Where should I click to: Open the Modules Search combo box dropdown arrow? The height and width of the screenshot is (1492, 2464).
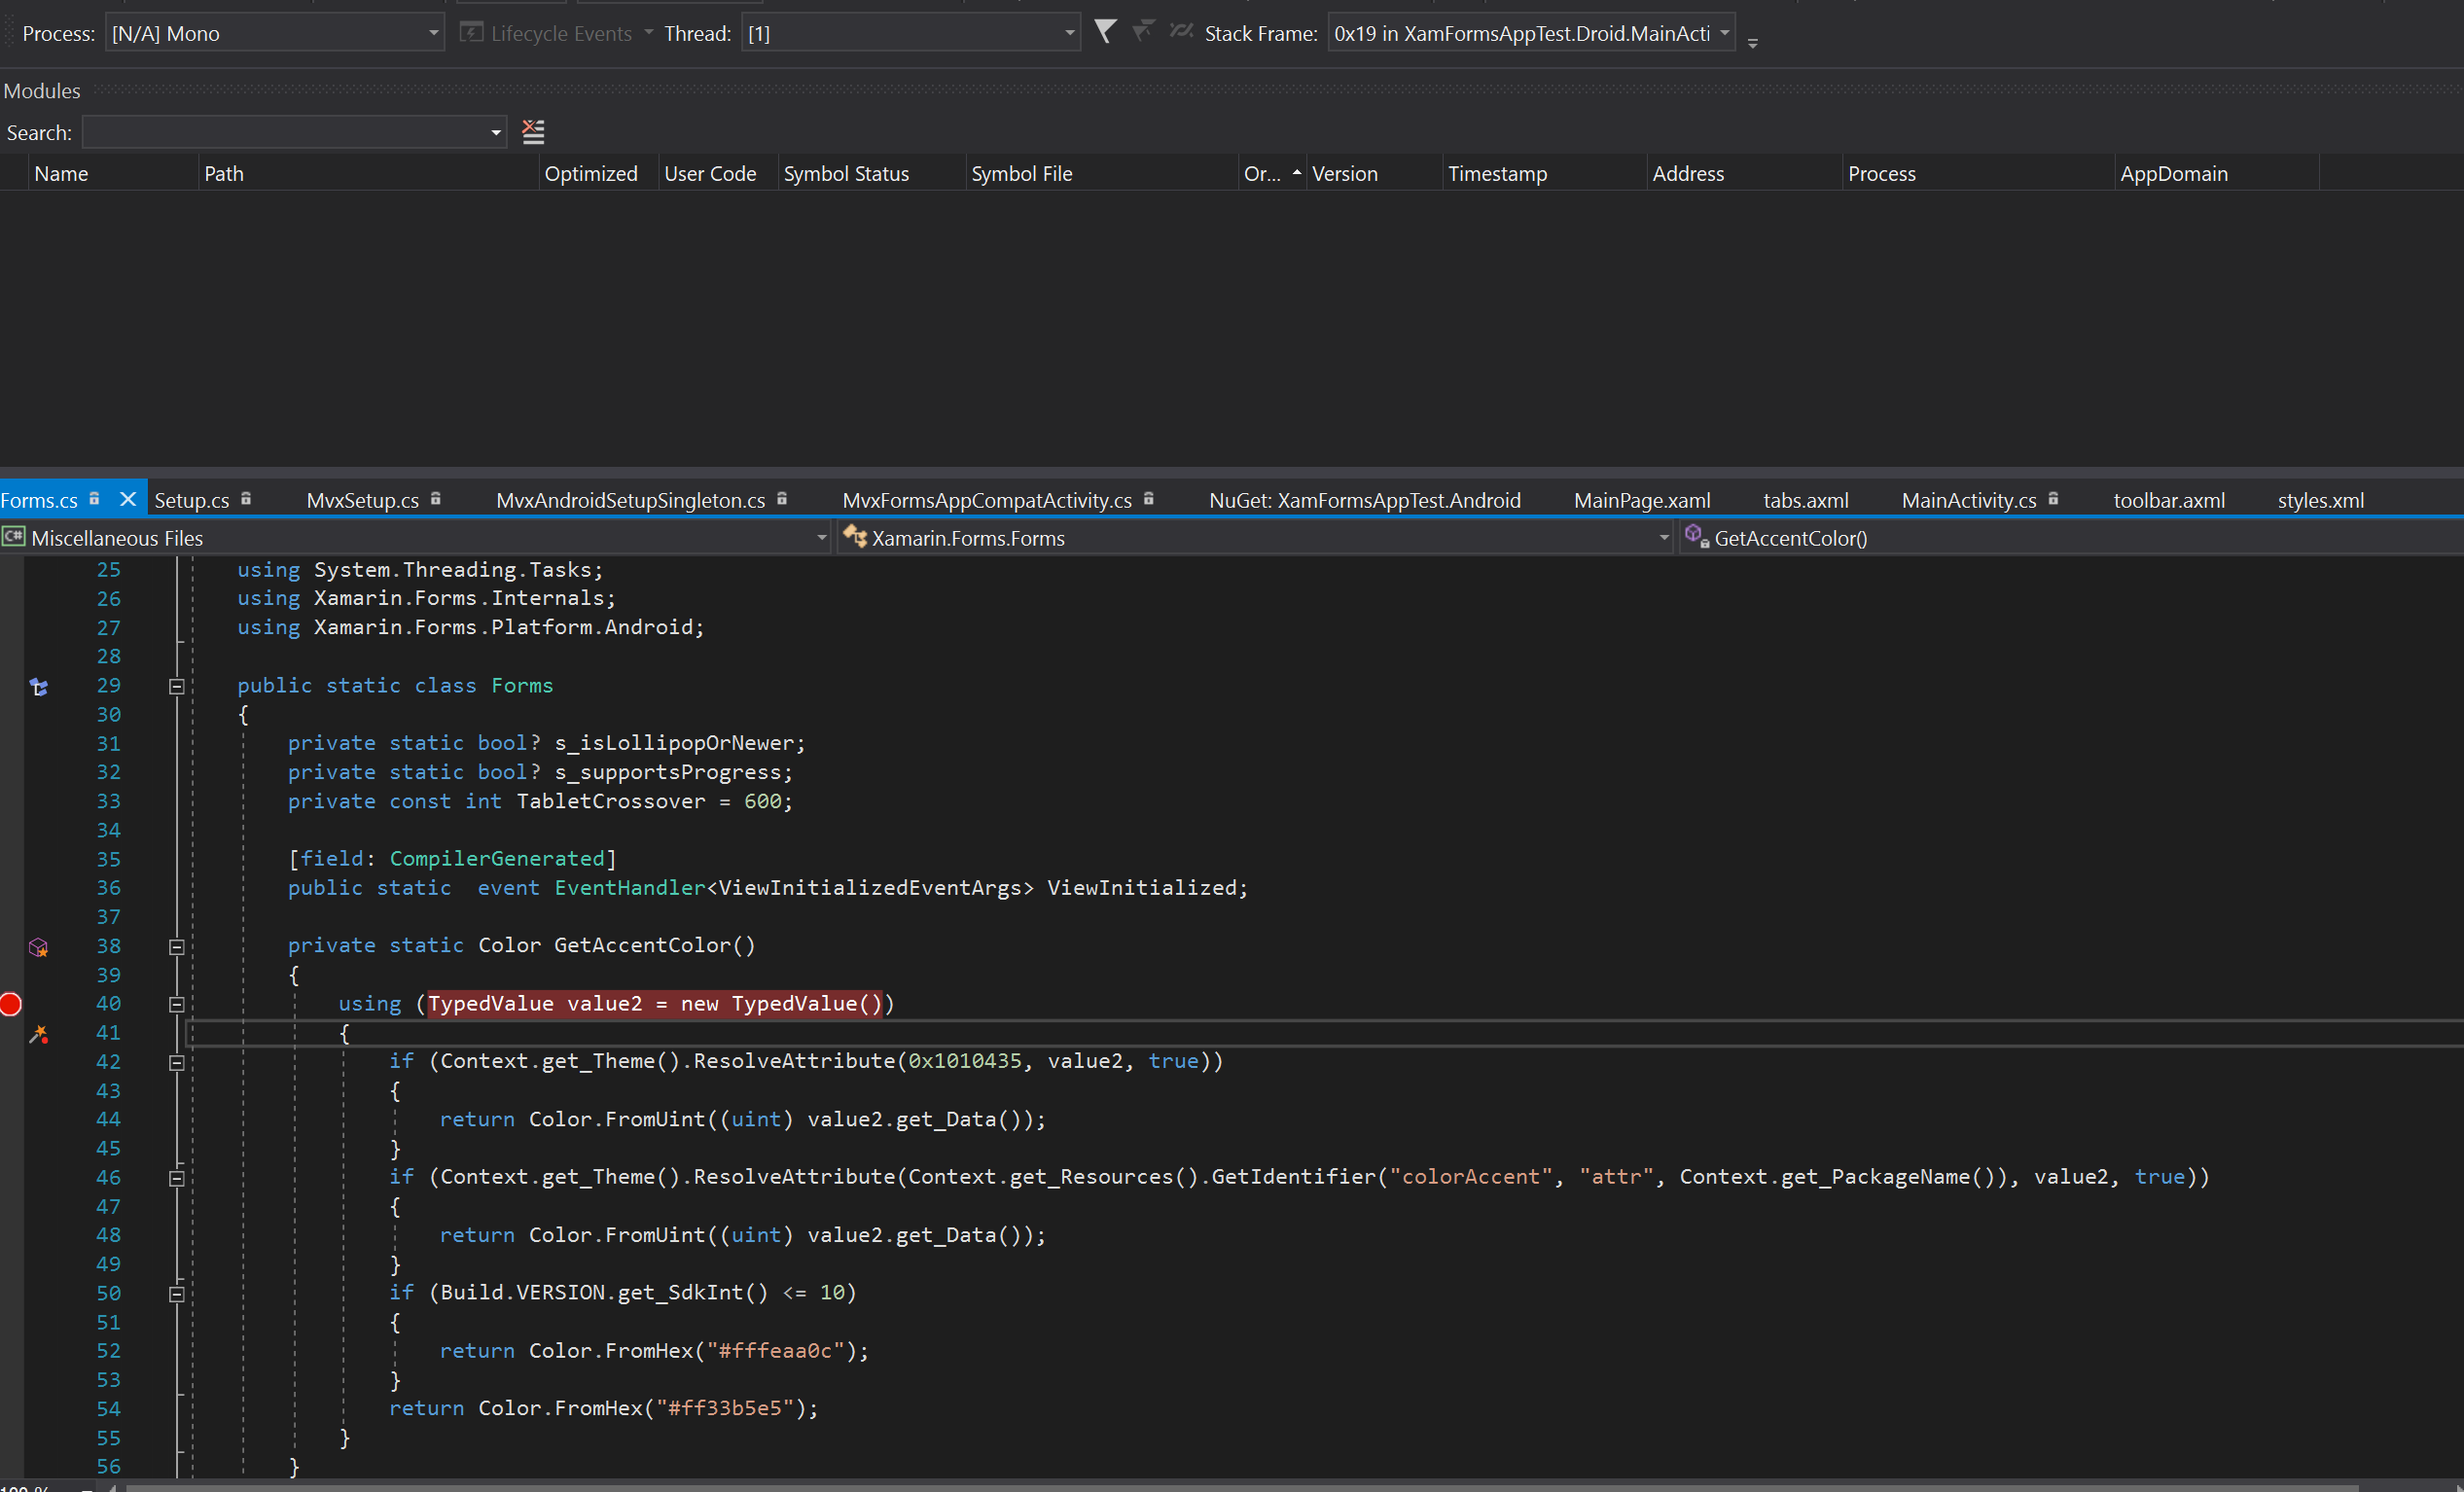point(495,132)
